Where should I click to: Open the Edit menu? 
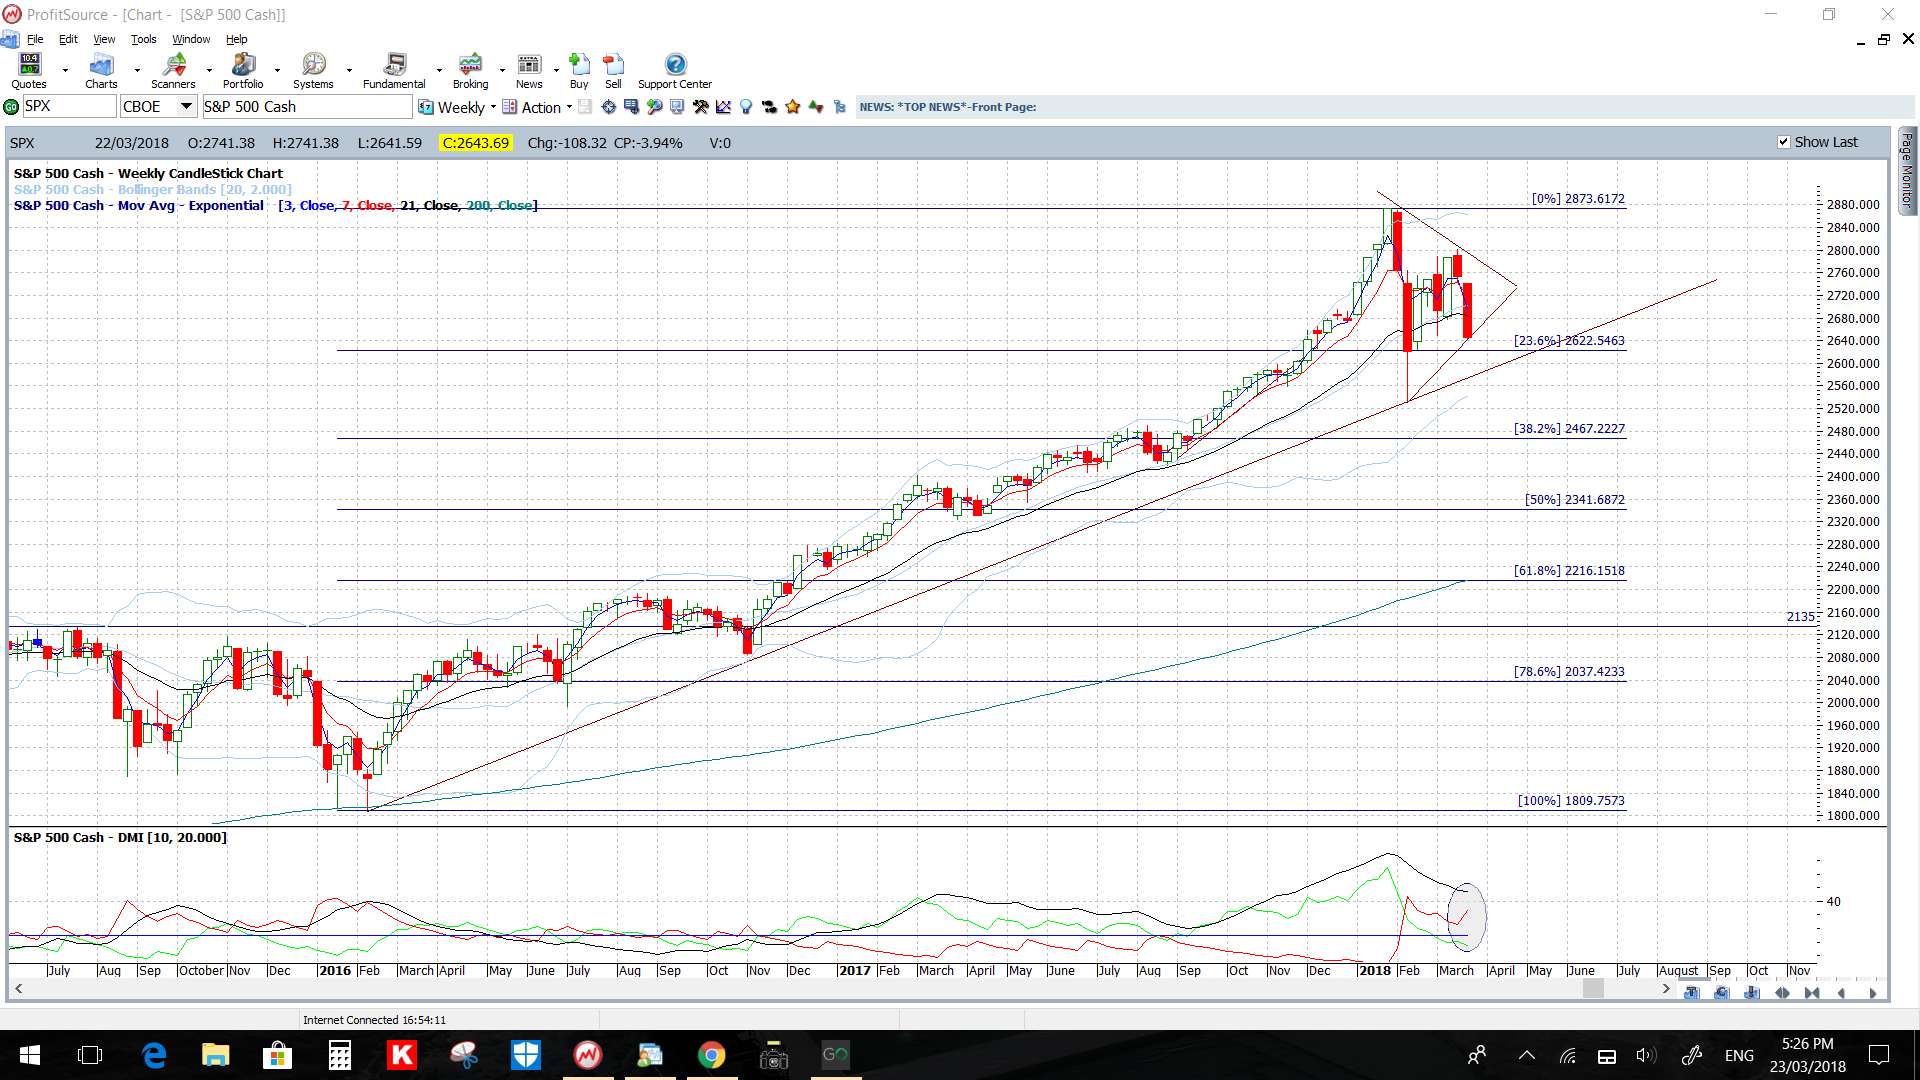pyautogui.click(x=68, y=39)
